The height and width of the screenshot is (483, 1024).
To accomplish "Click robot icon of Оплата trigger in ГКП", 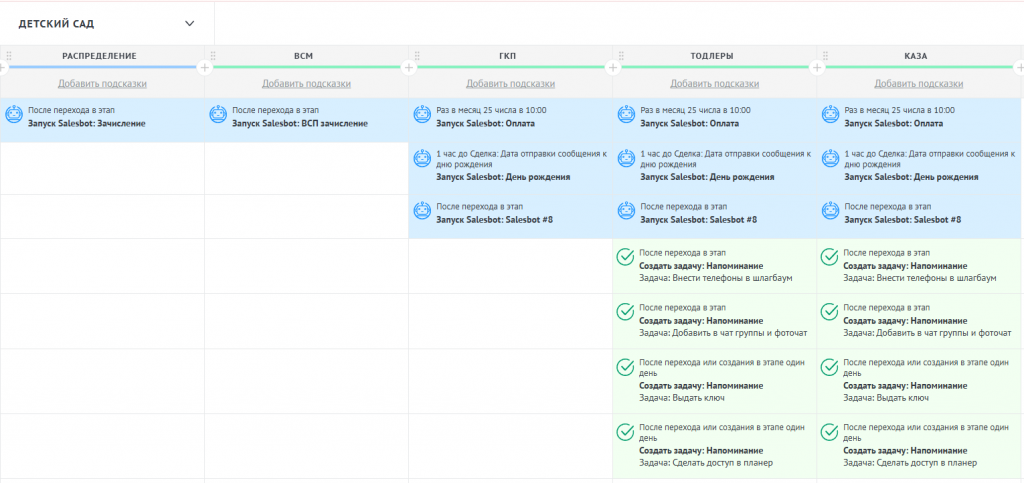I will tap(422, 114).
